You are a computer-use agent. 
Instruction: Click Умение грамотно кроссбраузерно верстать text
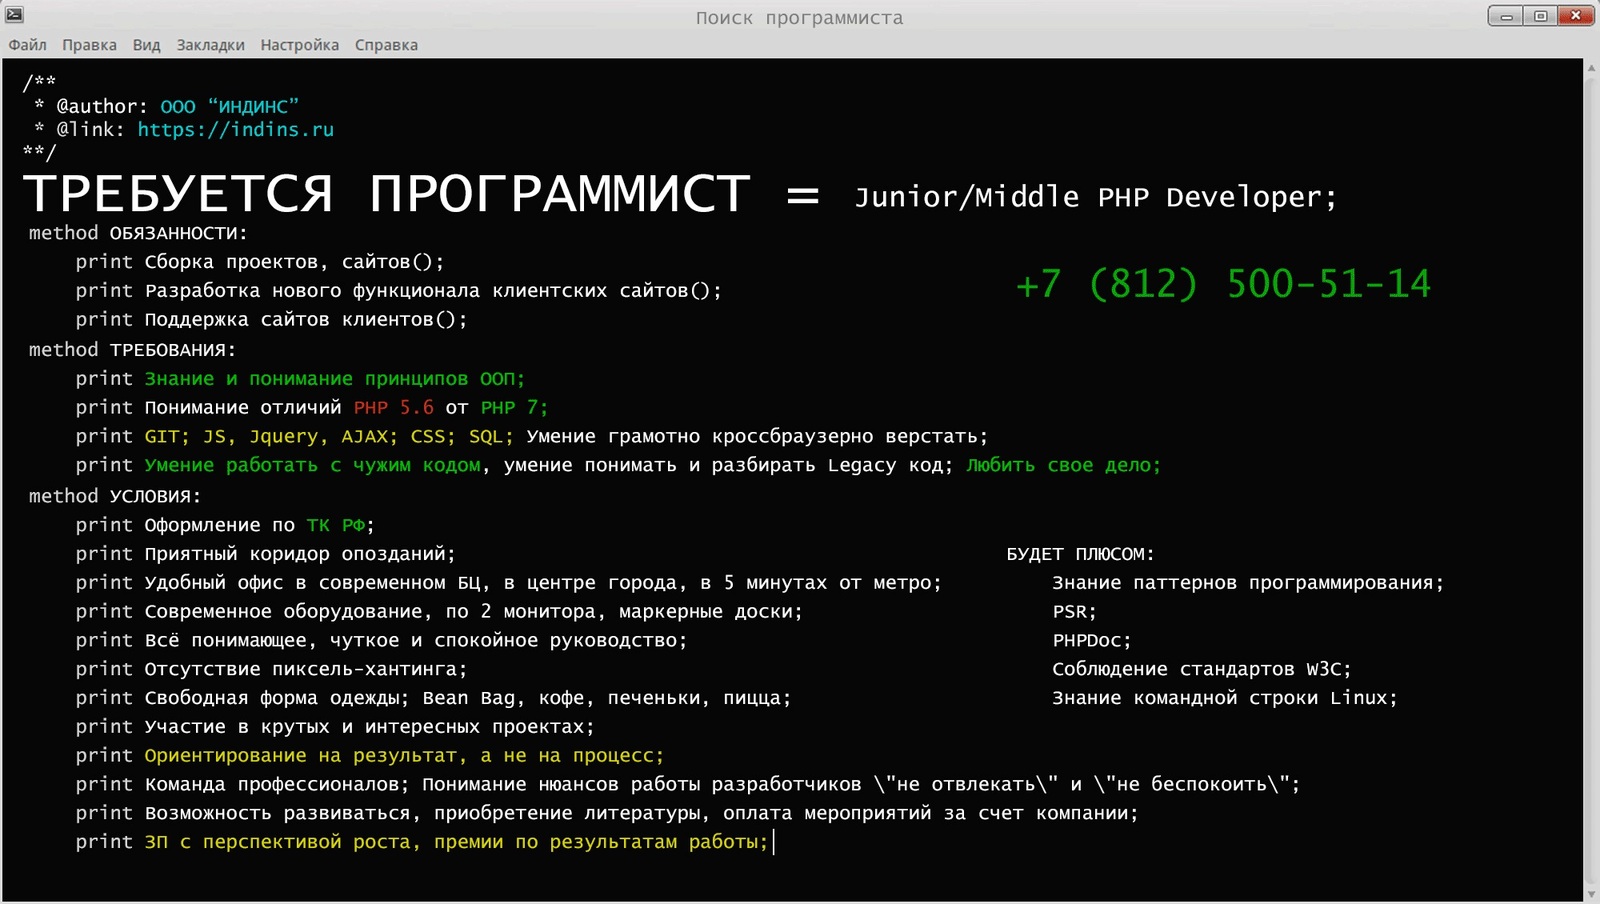tap(757, 437)
